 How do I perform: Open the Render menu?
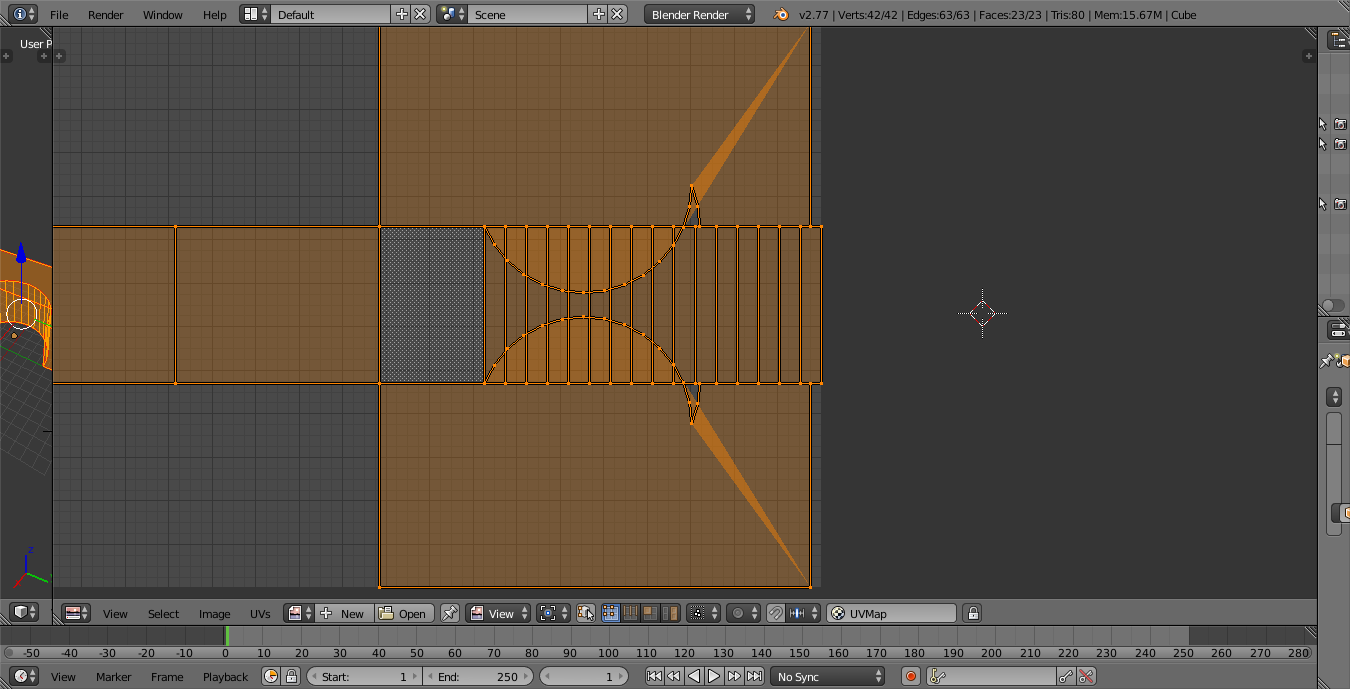point(105,15)
